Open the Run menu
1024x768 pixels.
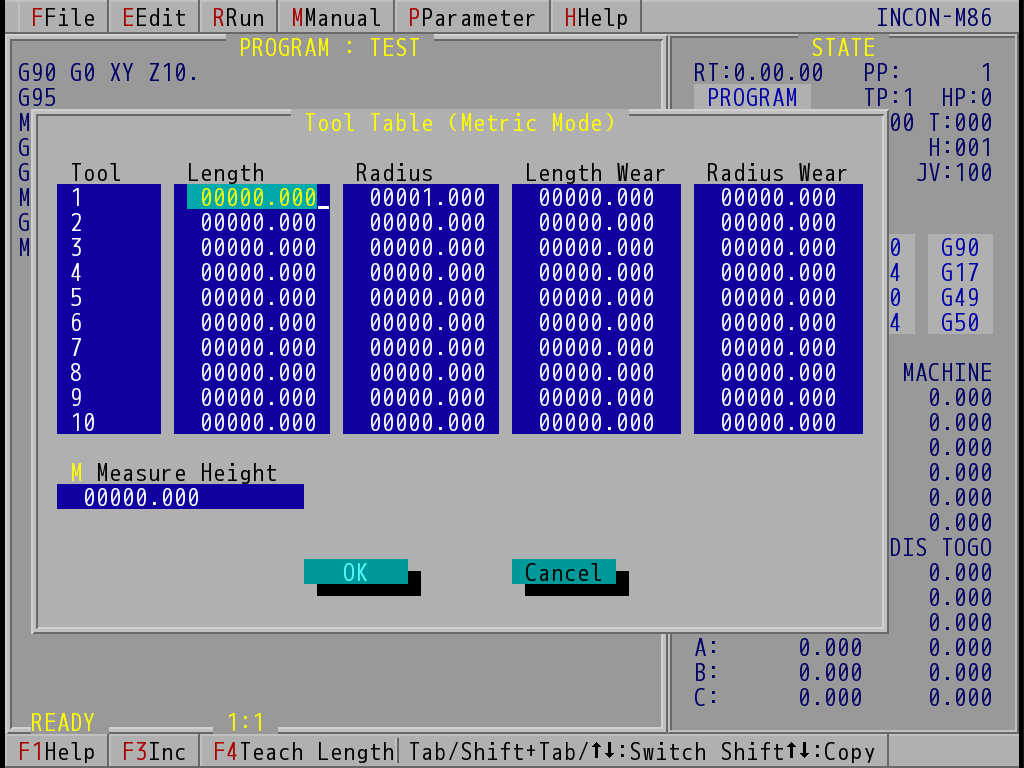(238, 18)
